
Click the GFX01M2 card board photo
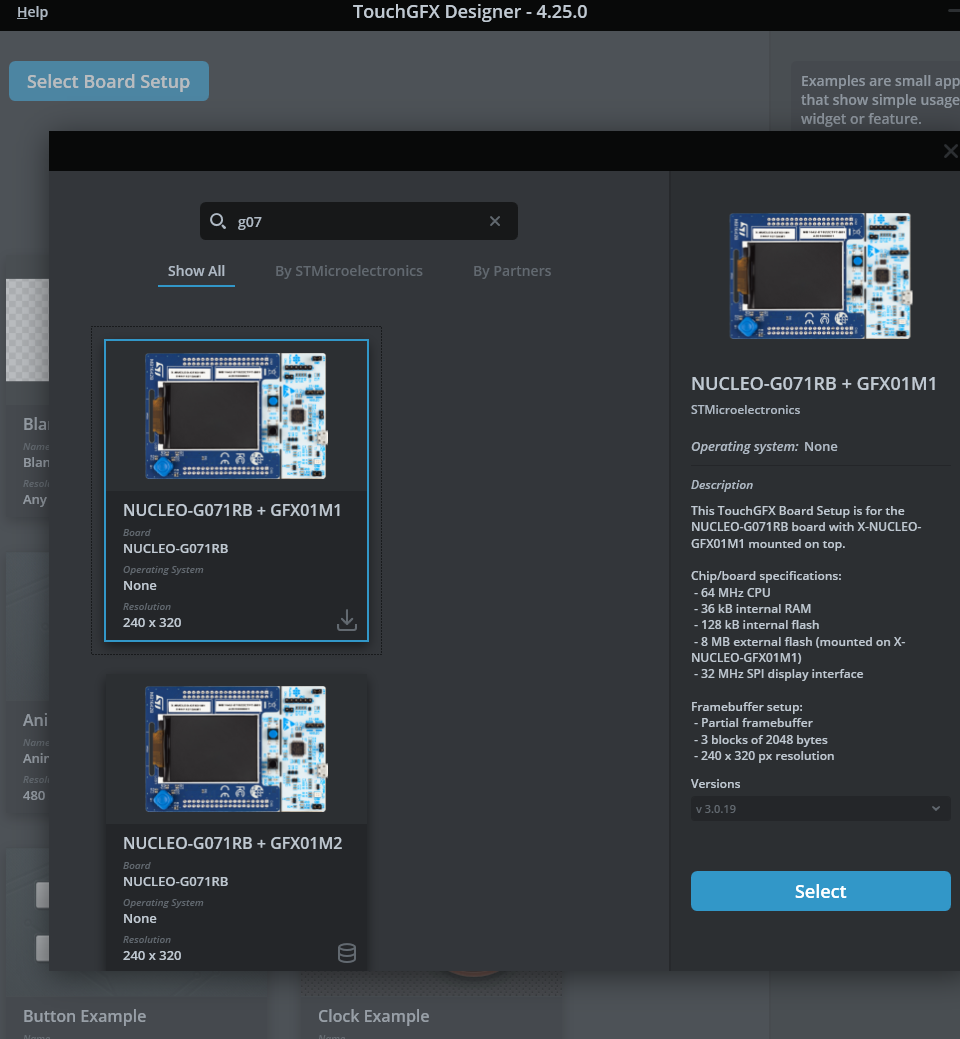(236, 748)
